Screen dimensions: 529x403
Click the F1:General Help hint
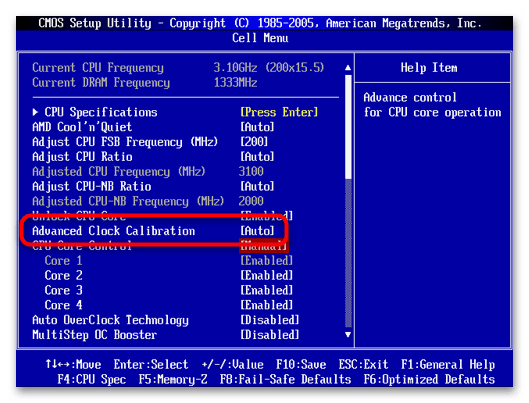[448, 364]
